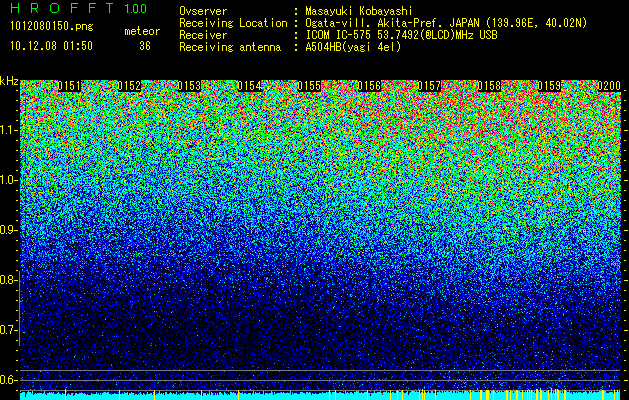Click the 0153 time marker
This screenshot has height=400, width=629.
pyautogui.click(x=189, y=86)
